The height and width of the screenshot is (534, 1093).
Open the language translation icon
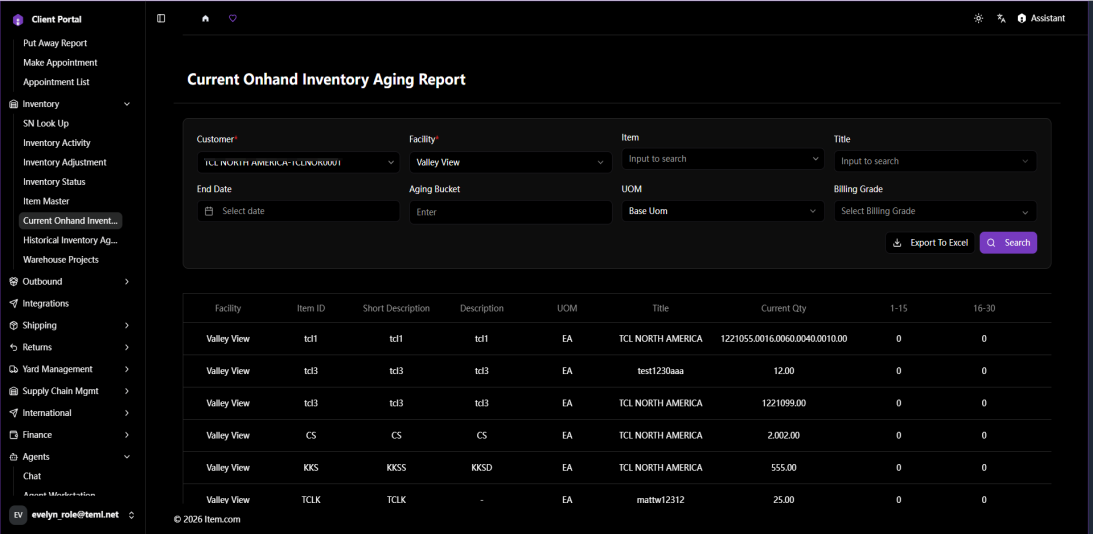click(x=1001, y=18)
